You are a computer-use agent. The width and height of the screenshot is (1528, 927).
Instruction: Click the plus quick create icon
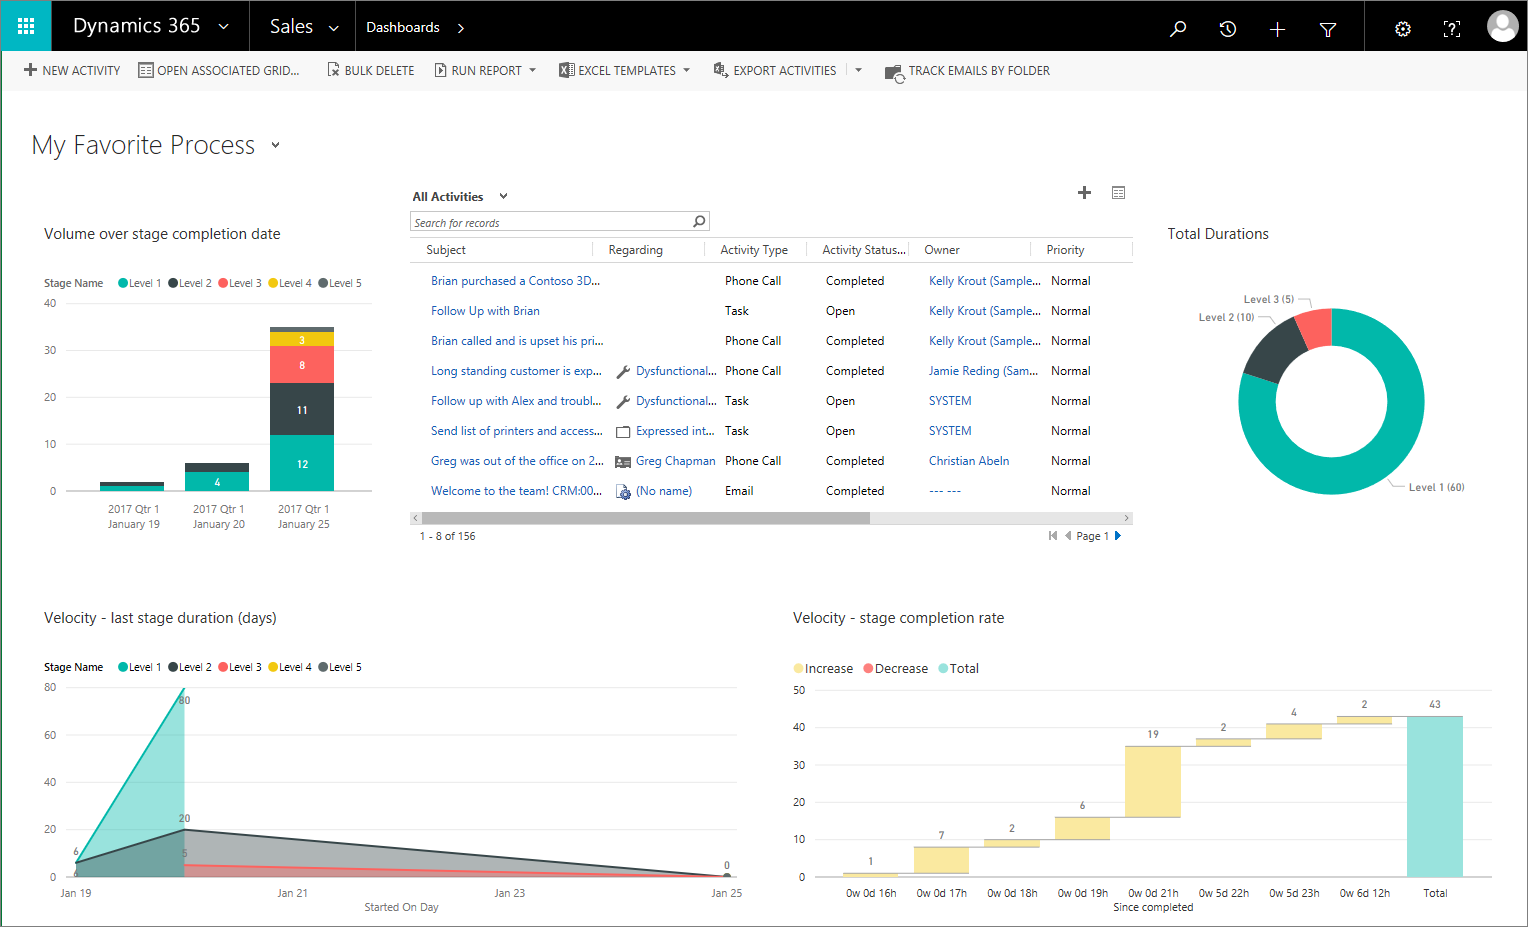tap(1277, 29)
